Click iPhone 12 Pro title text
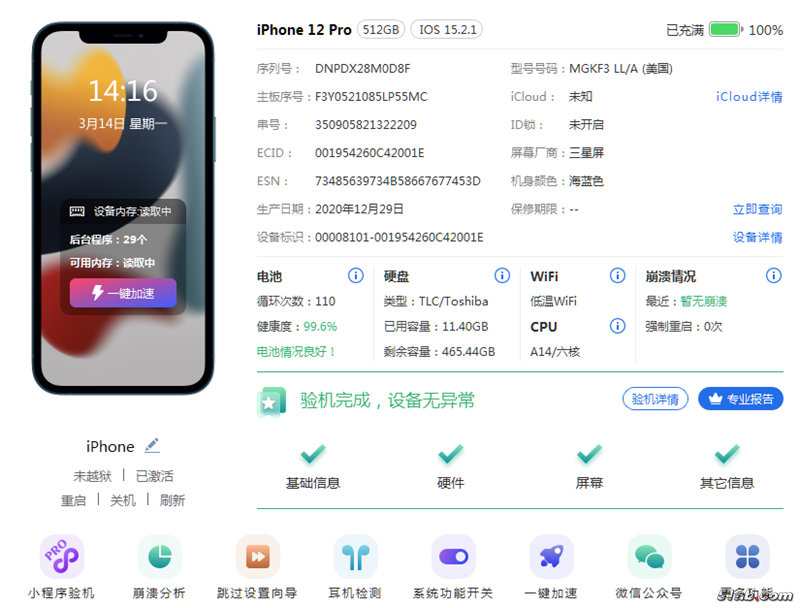The image size is (800, 608). (304, 30)
